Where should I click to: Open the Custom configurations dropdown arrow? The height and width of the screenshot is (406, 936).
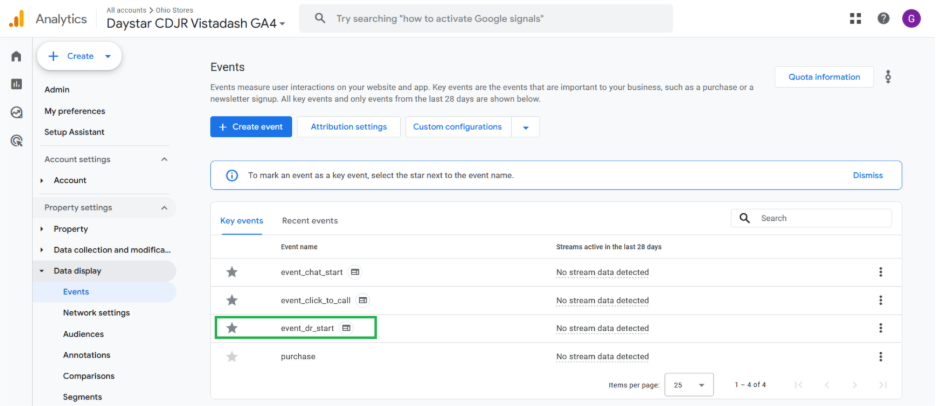(x=525, y=127)
